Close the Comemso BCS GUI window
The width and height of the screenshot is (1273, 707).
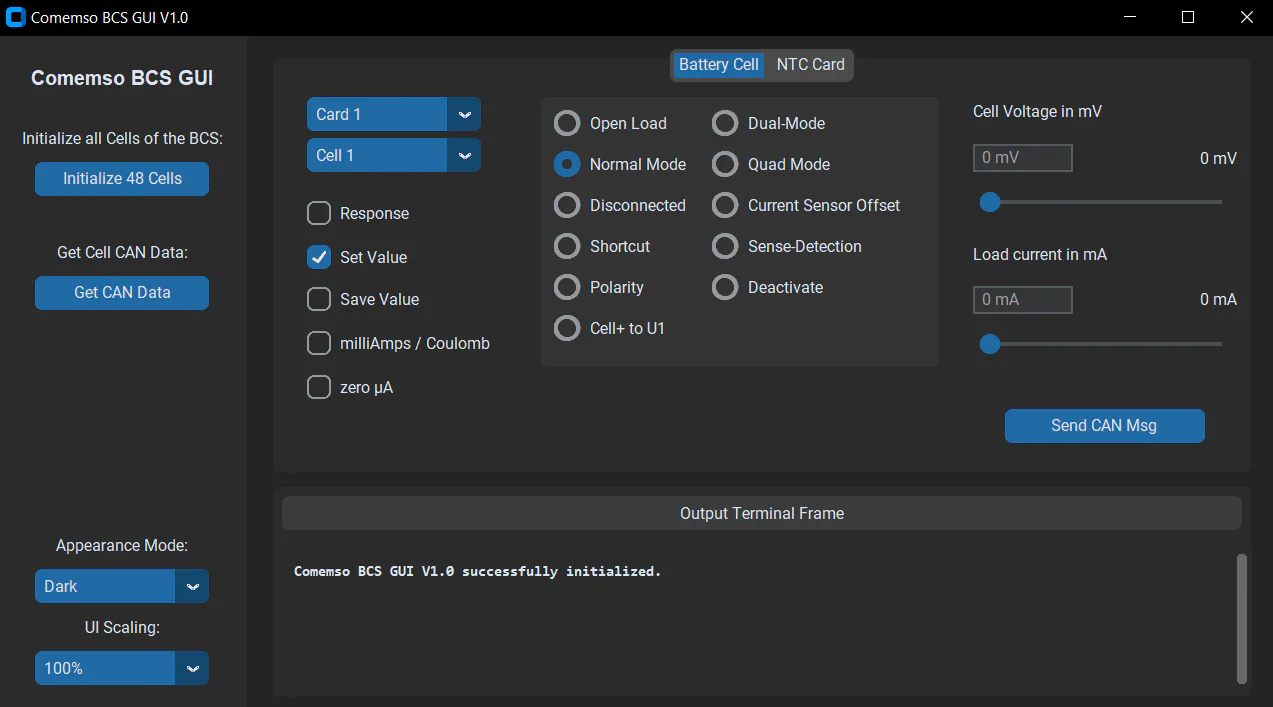coord(1245,18)
